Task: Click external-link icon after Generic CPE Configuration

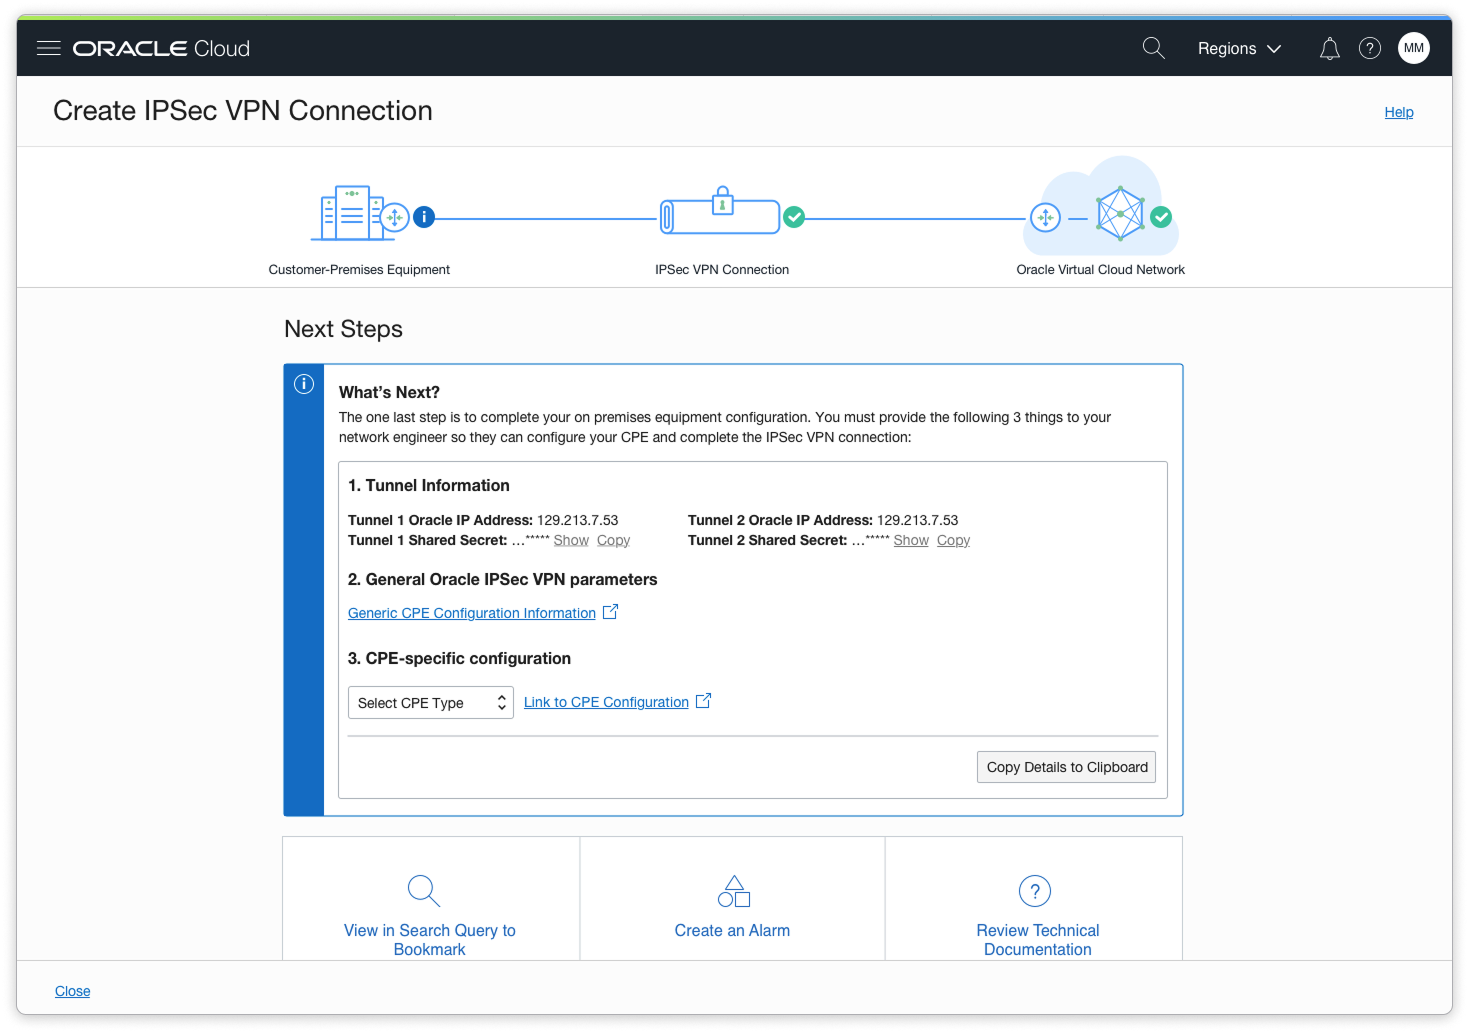Action: point(610,612)
